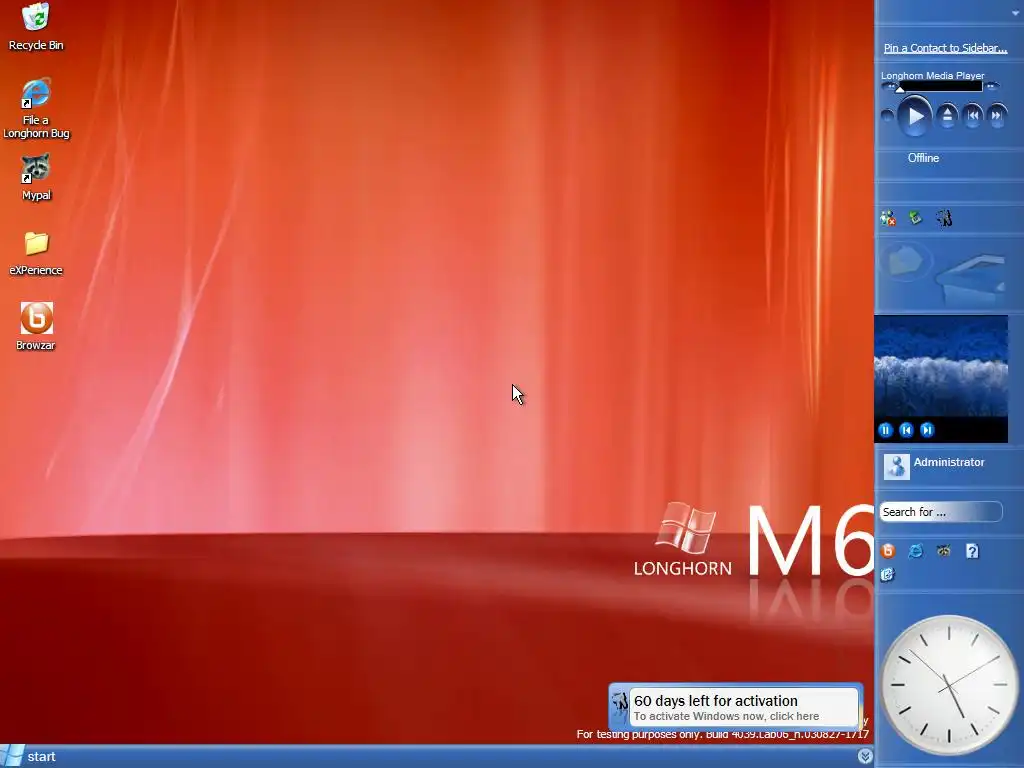Click the slideshow cloud picture thumbnail
The height and width of the screenshot is (768, 1024).
(x=941, y=366)
